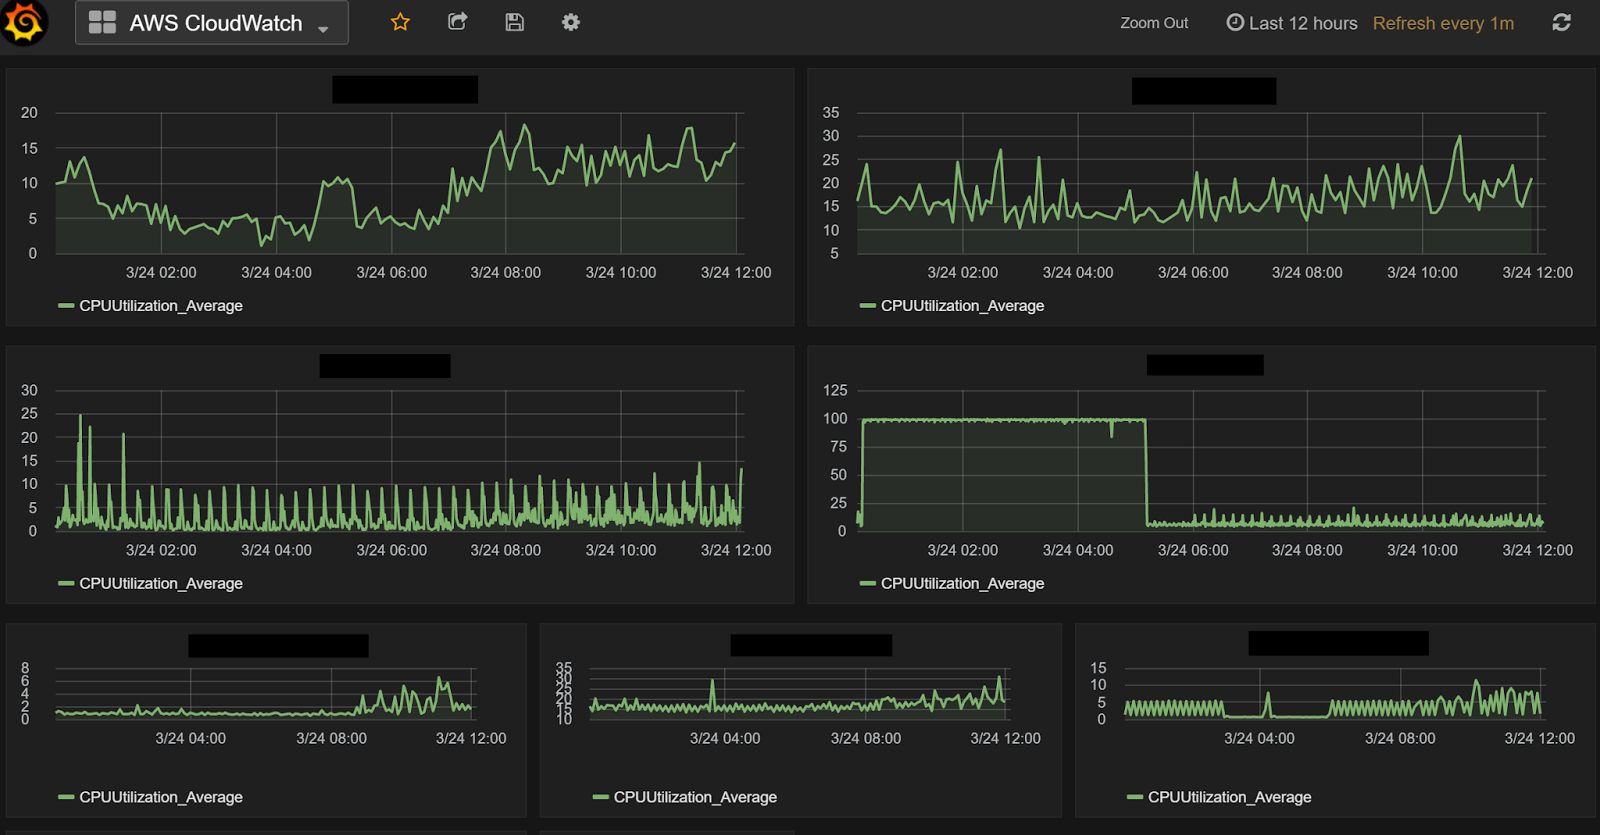Toggle CPUUtilization_Average legend in top-right panel
Image resolution: width=1600 pixels, height=835 pixels.
pyautogui.click(x=962, y=306)
